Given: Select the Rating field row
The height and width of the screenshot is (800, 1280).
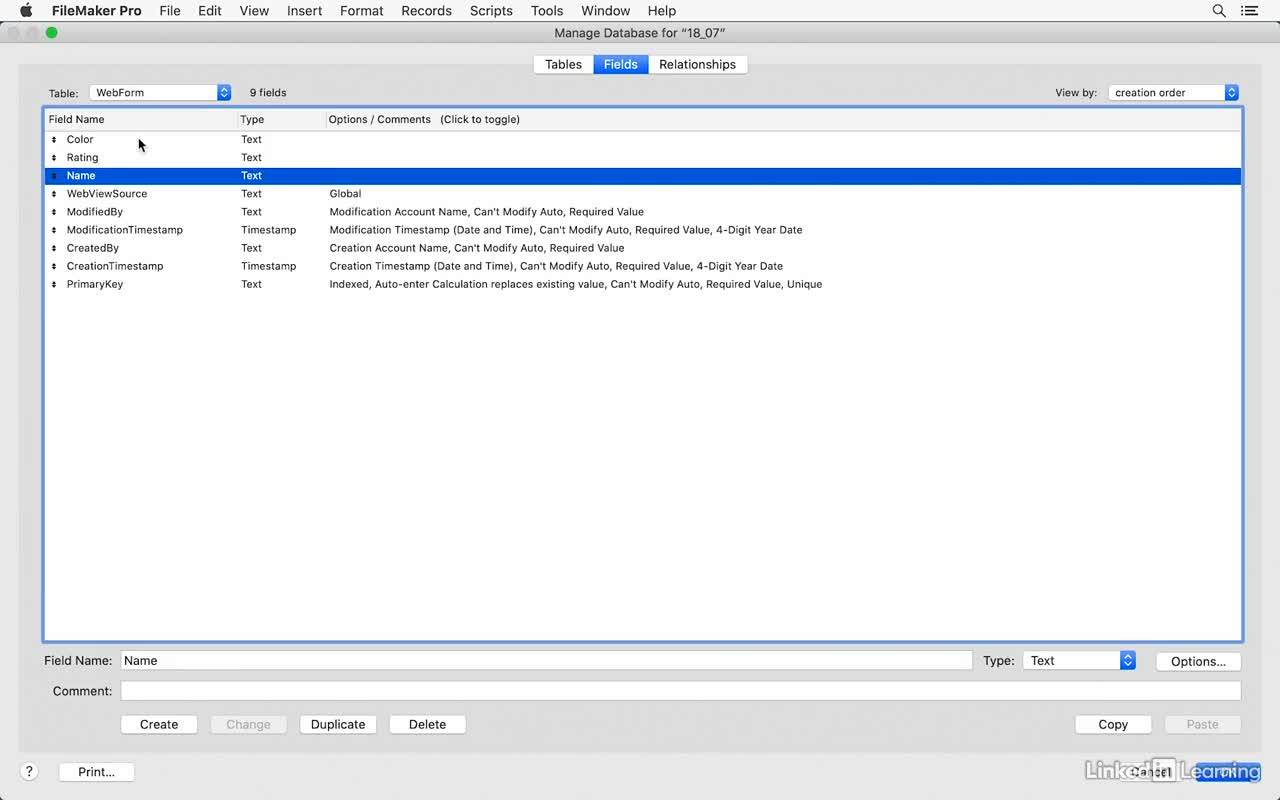Looking at the screenshot, I should point(643,158).
